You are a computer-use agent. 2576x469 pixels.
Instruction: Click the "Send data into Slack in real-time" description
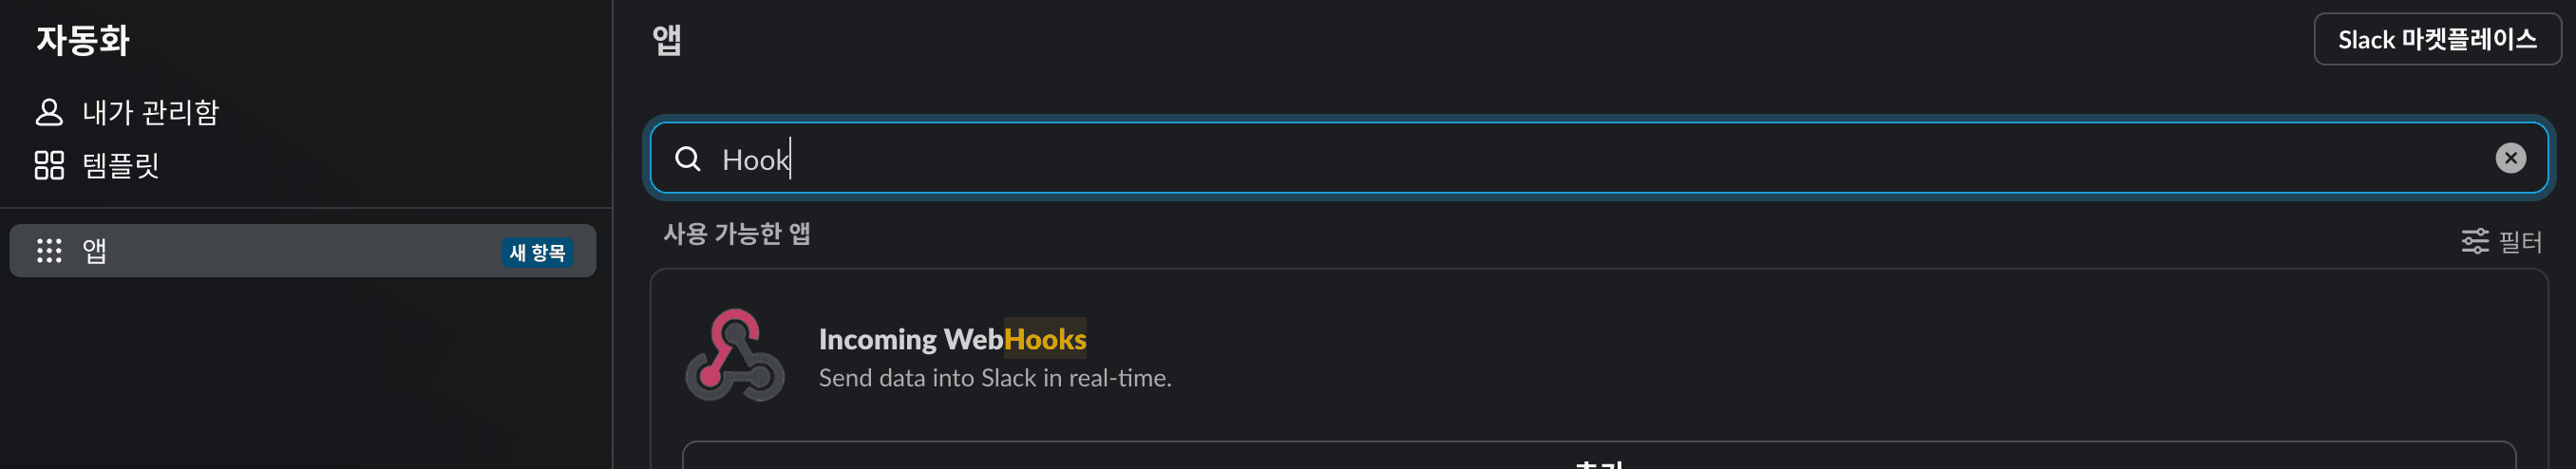coord(995,378)
